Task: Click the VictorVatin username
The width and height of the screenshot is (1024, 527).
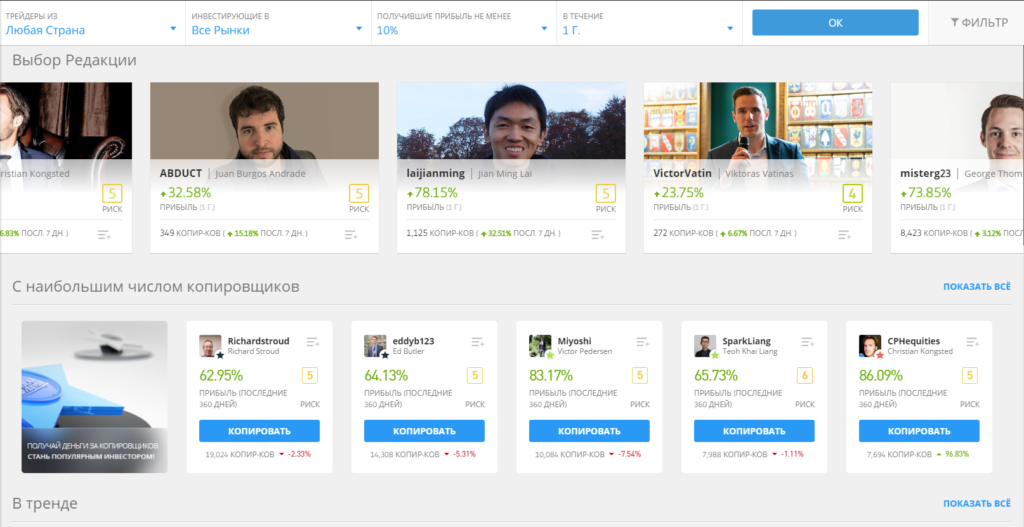Action: tap(682, 174)
